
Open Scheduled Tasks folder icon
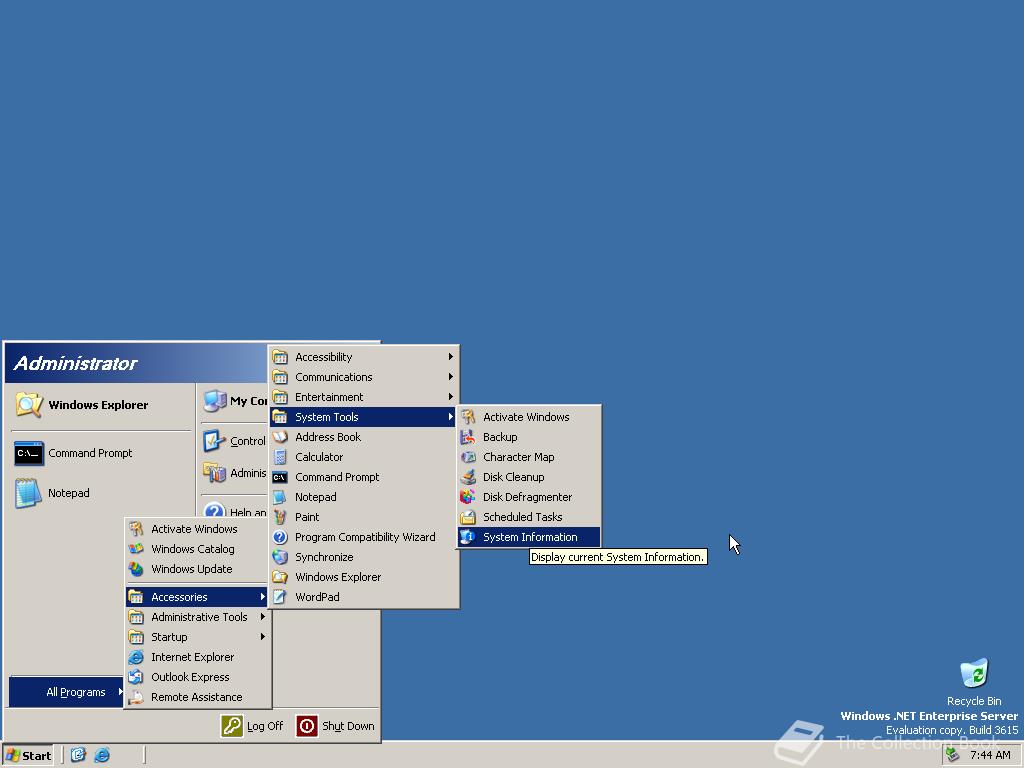[x=468, y=517]
